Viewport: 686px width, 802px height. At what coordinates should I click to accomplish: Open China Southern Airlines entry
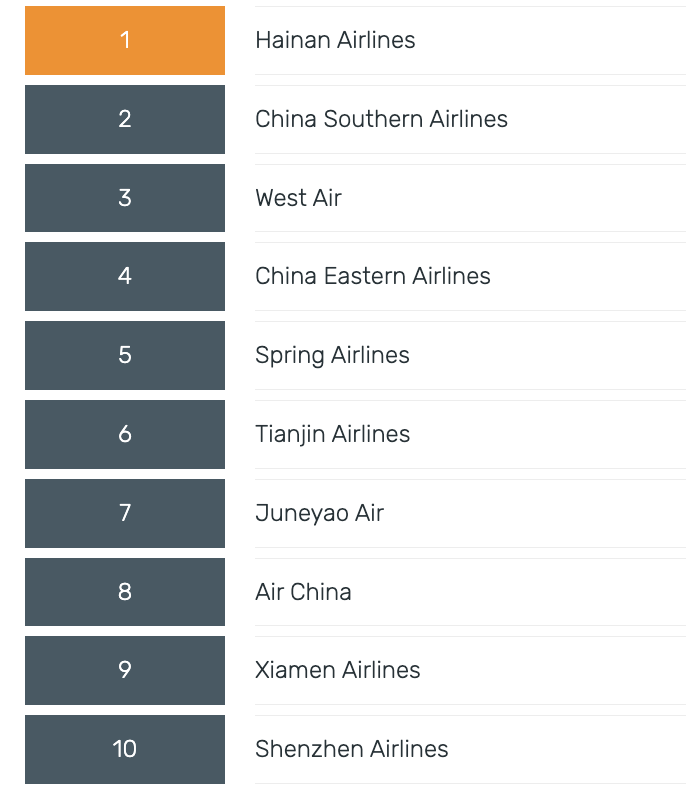(381, 119)
